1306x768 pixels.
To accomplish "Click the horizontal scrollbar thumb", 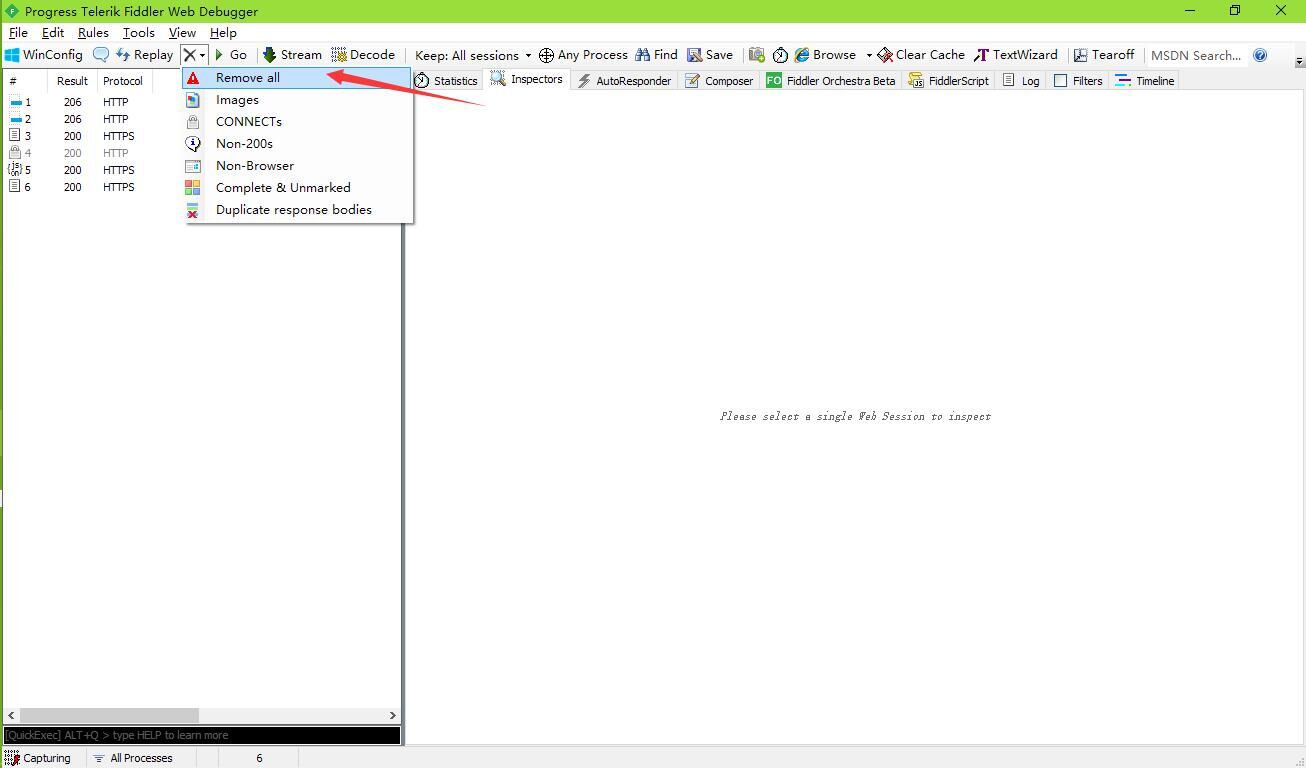I will click(x=109, y=715).
